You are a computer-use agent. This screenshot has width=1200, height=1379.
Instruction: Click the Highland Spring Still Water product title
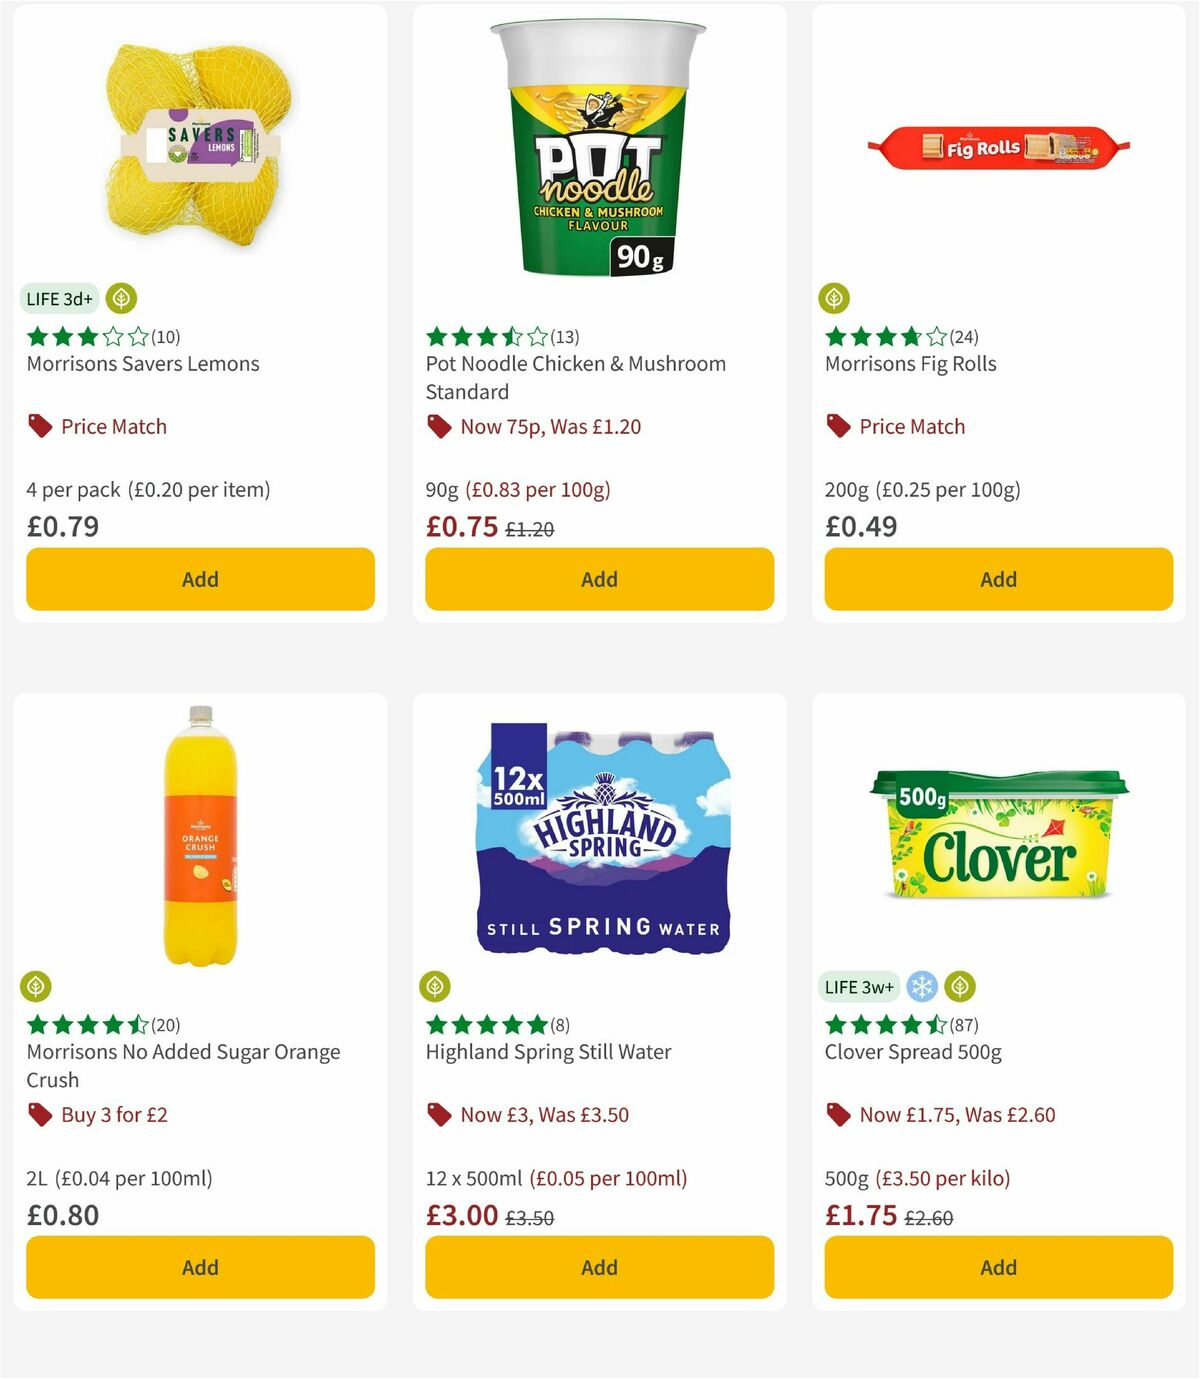(x=548, y=1051)
